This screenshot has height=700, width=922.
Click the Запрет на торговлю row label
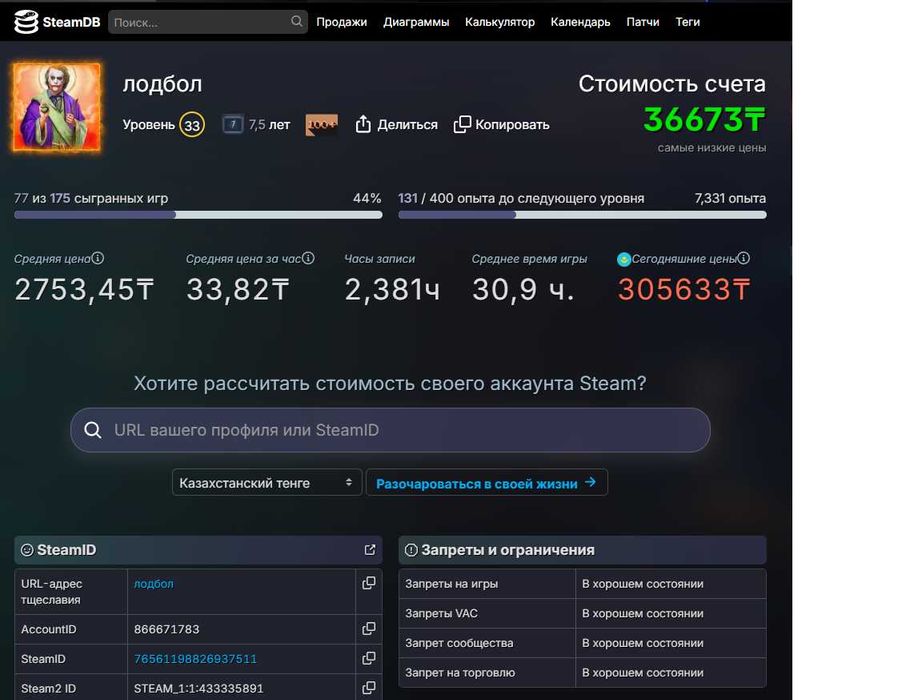[x=460, y=672]
